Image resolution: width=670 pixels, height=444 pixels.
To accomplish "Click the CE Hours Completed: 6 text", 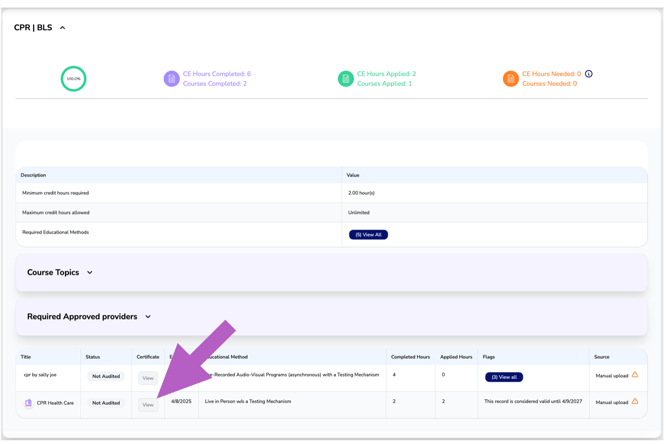I will 217,74.
